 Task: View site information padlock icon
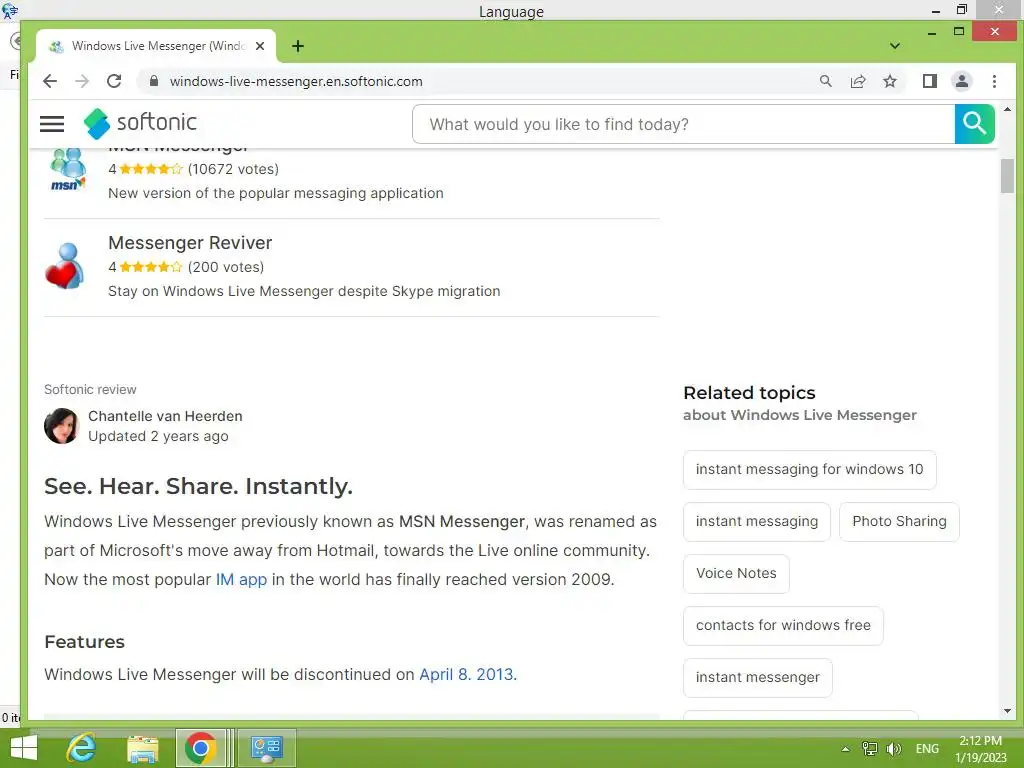(x=153, y=81)
